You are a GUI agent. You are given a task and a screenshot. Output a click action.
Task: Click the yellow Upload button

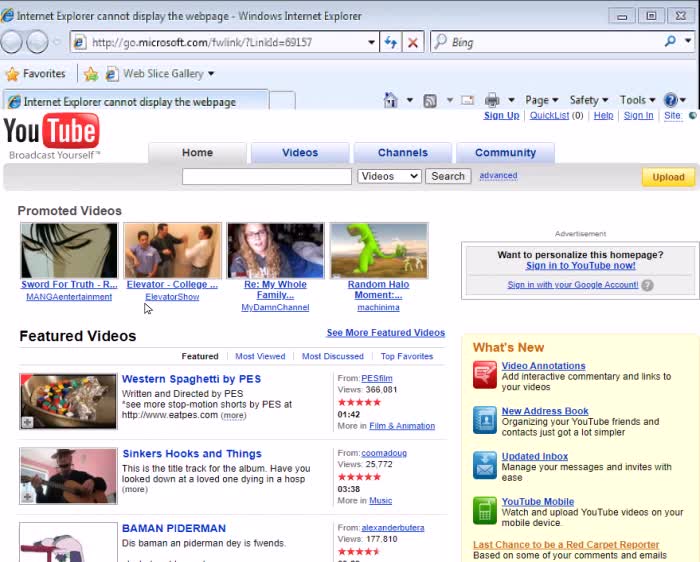pos(668,177)
